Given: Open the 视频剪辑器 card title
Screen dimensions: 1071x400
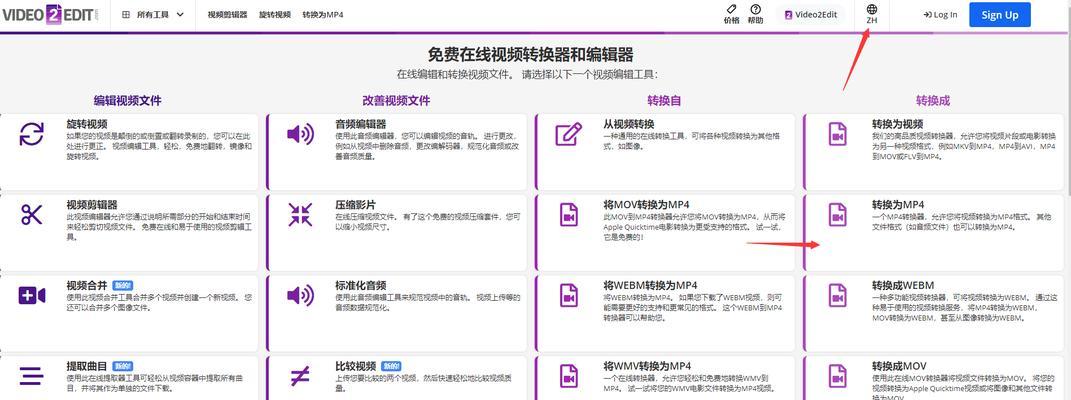Looking at the screenshot, I should tap(92, 205).
